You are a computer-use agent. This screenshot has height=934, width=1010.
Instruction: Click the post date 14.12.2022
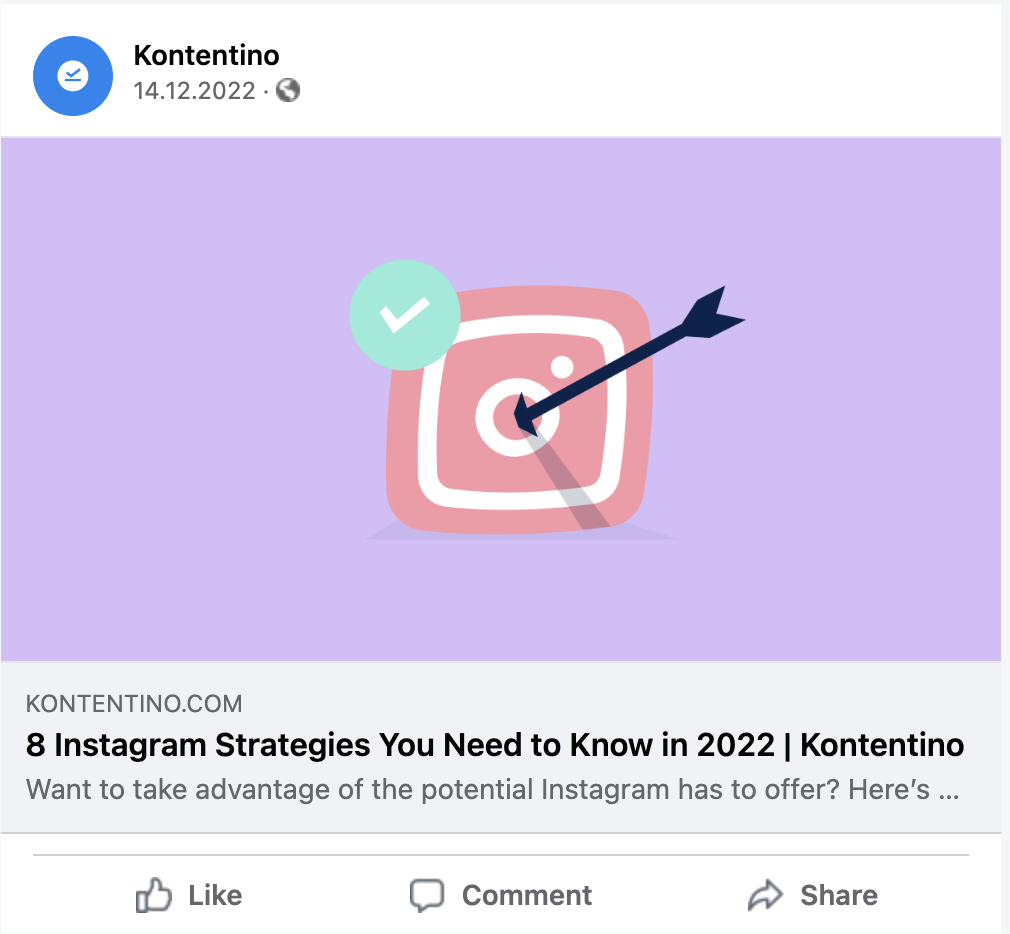point(195,91)
